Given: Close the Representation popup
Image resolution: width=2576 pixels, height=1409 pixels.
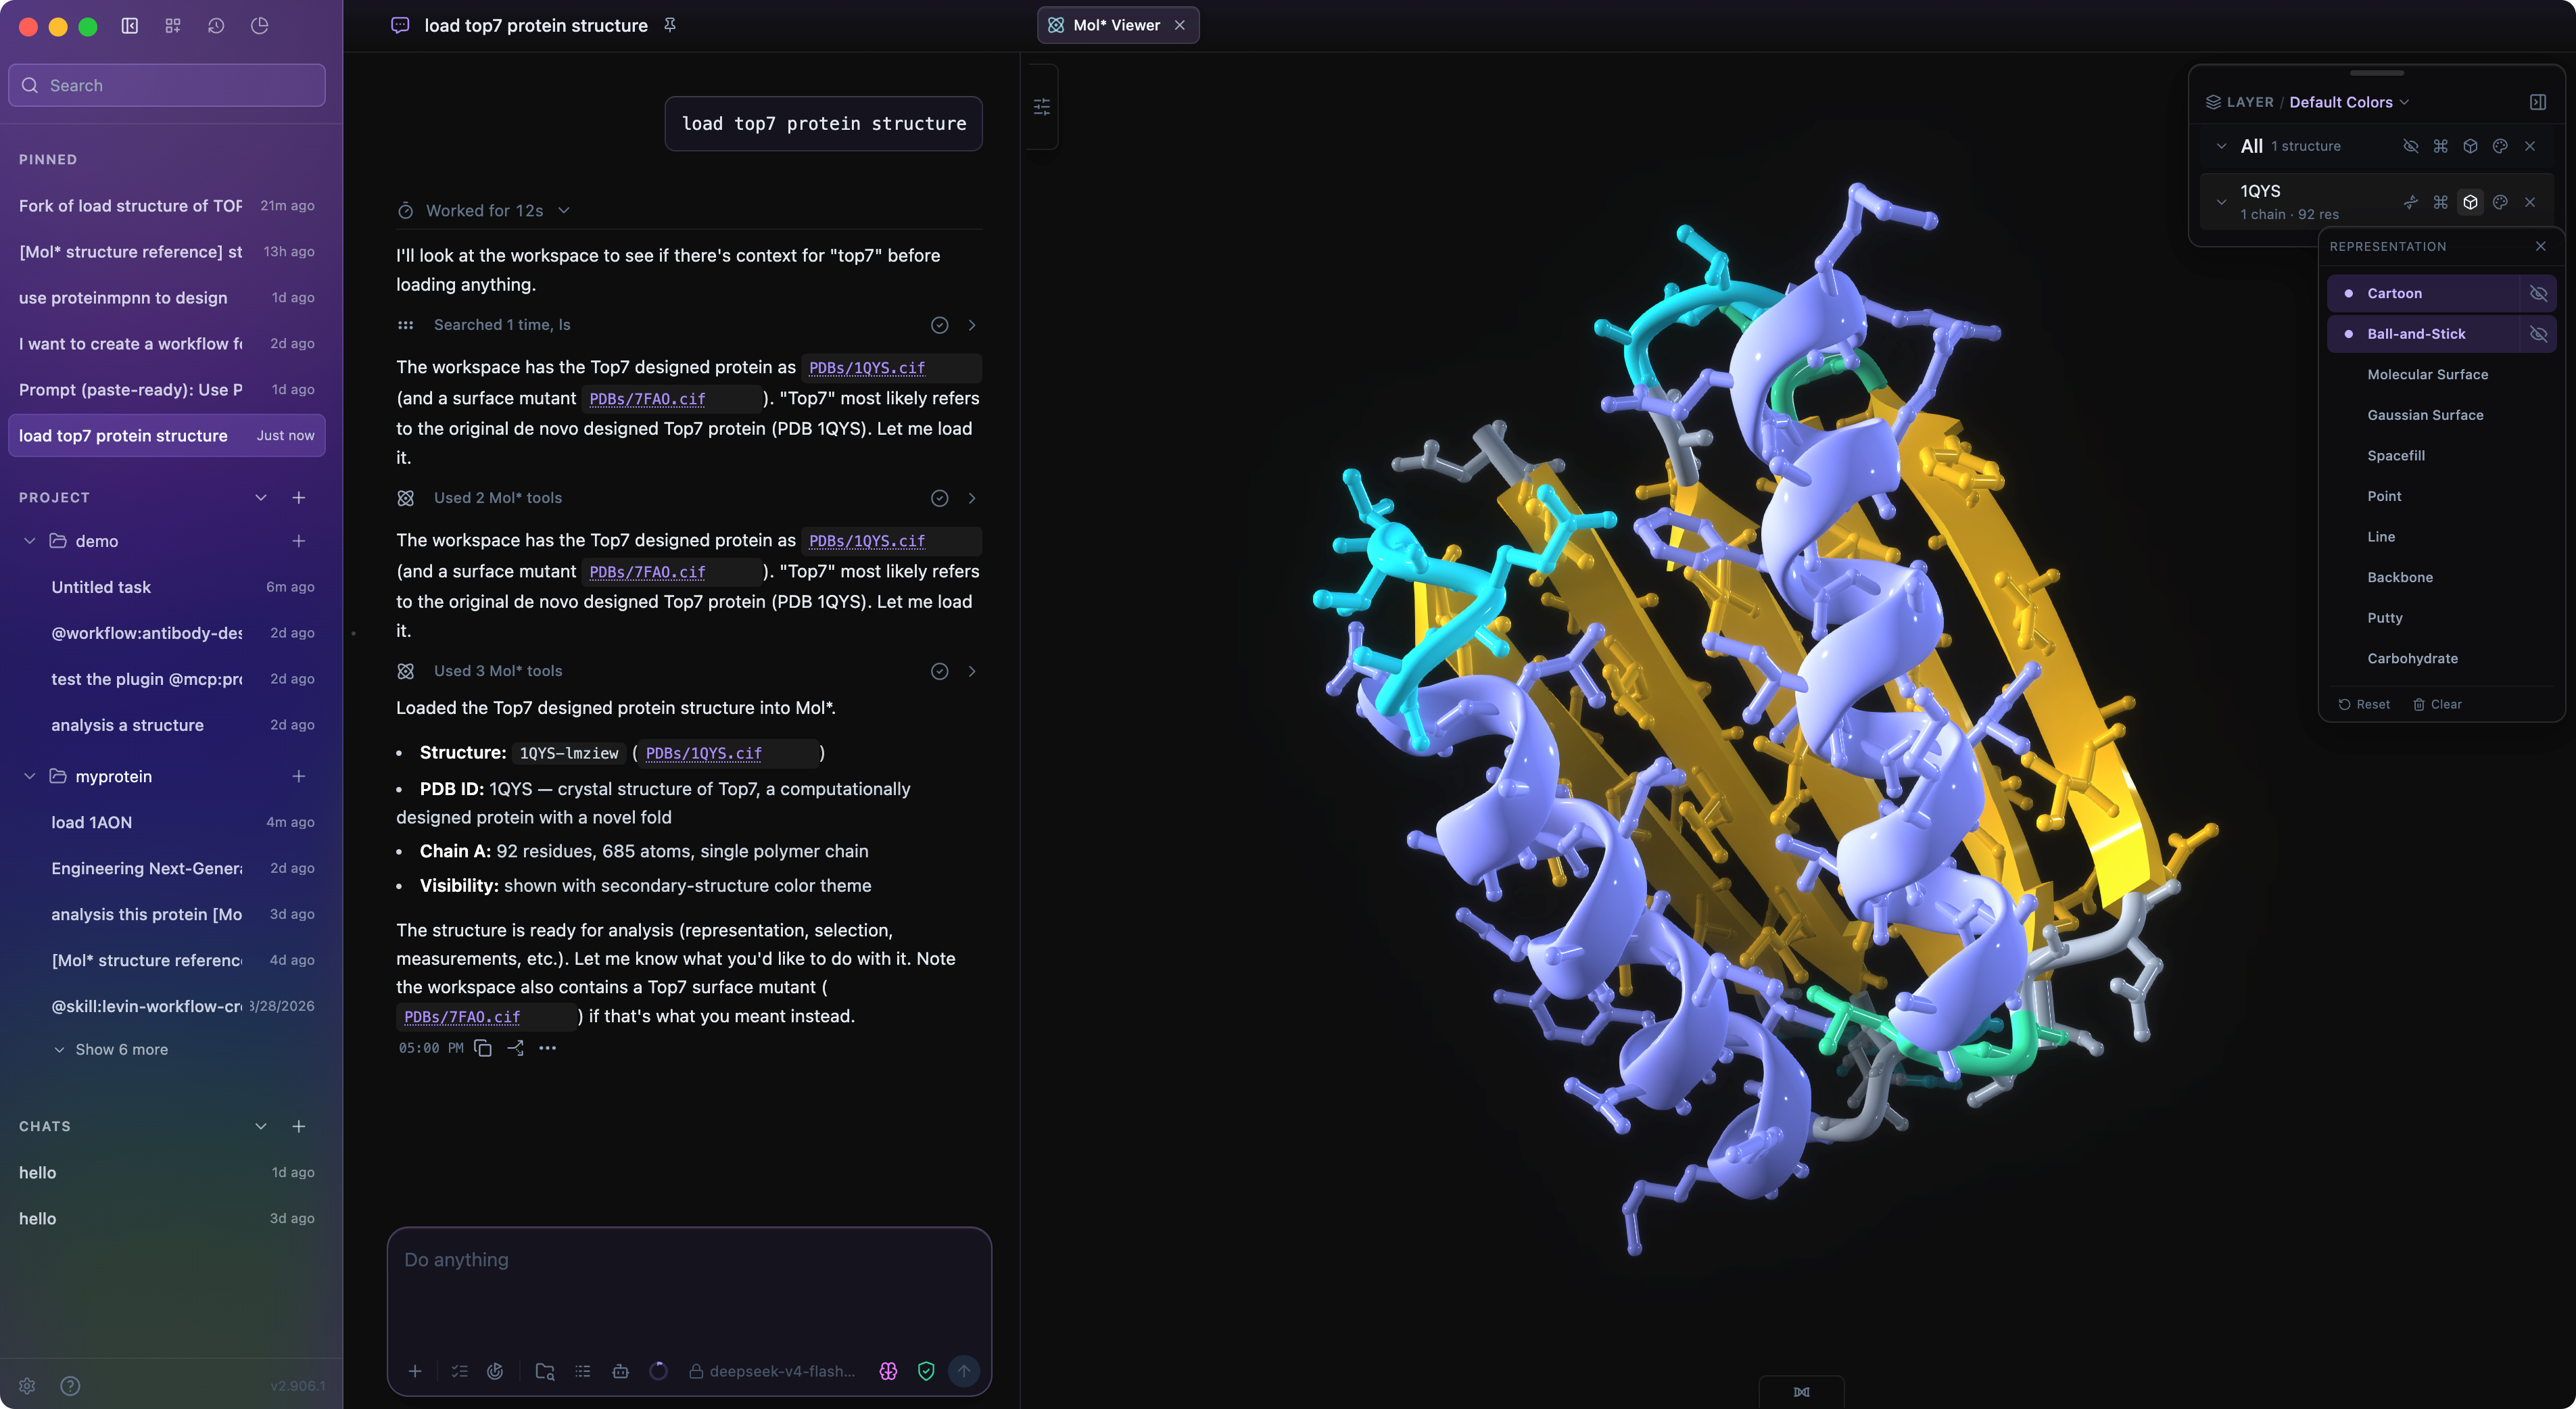Looking at the screenshot, I should click(x=2540, y=246).
